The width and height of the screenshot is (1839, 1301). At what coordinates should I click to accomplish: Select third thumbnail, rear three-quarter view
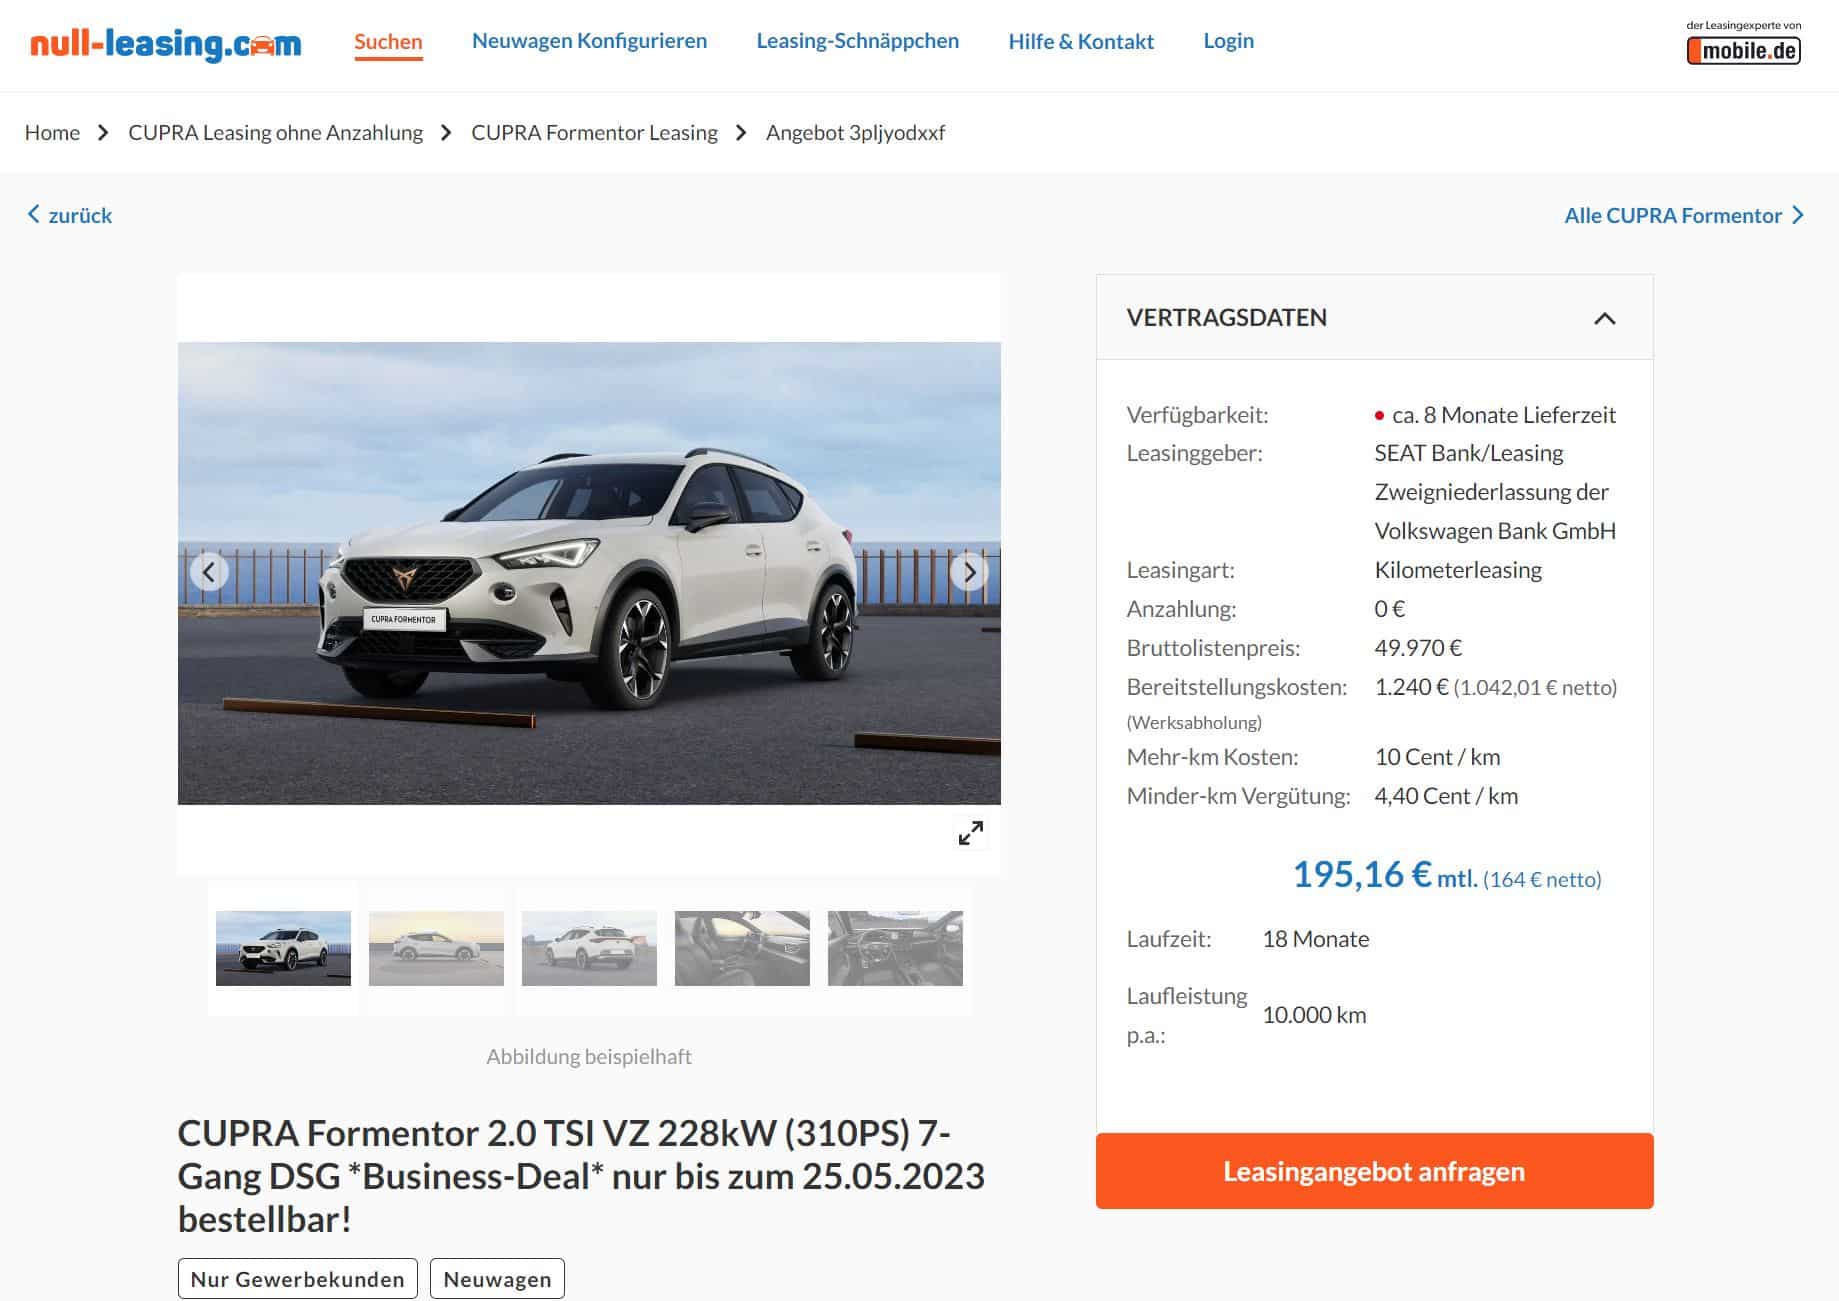tap(589, 948)
